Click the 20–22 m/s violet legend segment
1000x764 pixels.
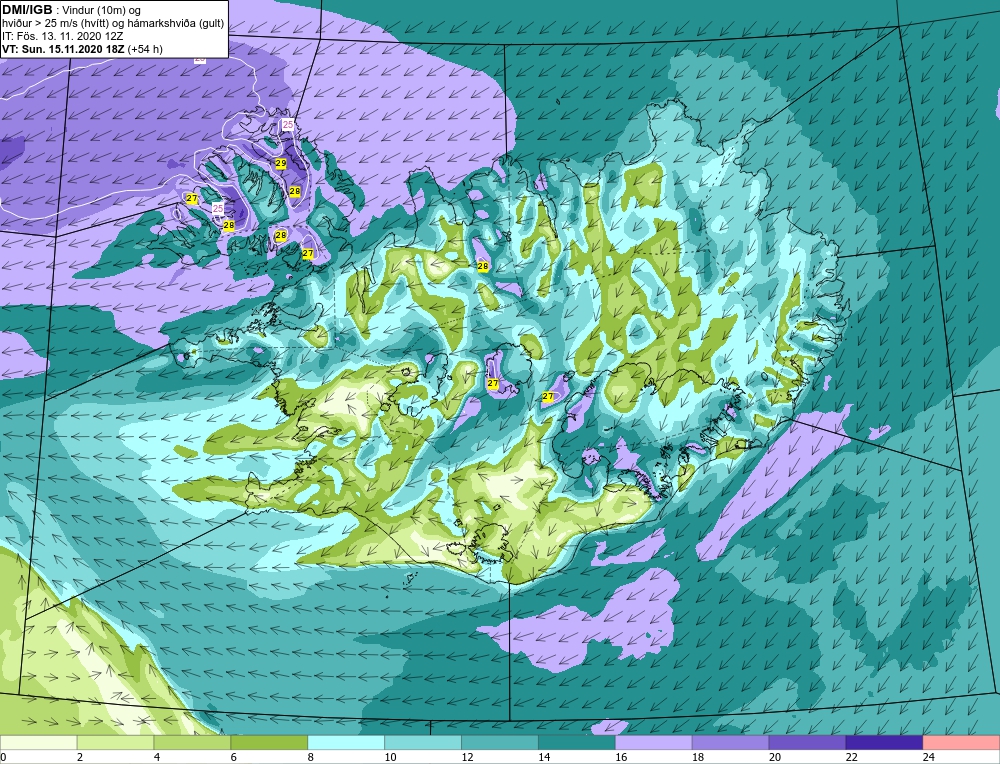pos(807,743)
